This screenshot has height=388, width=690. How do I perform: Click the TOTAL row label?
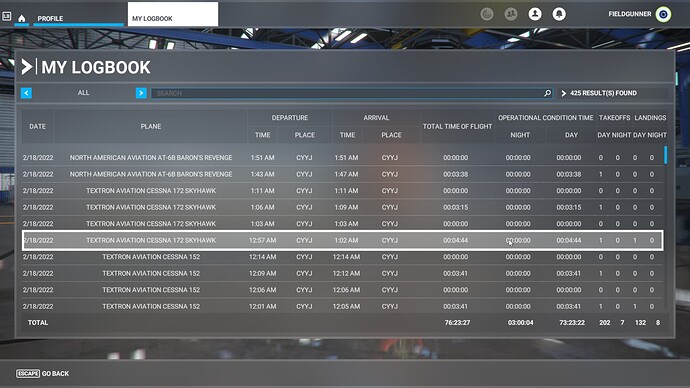pos(38,322)
